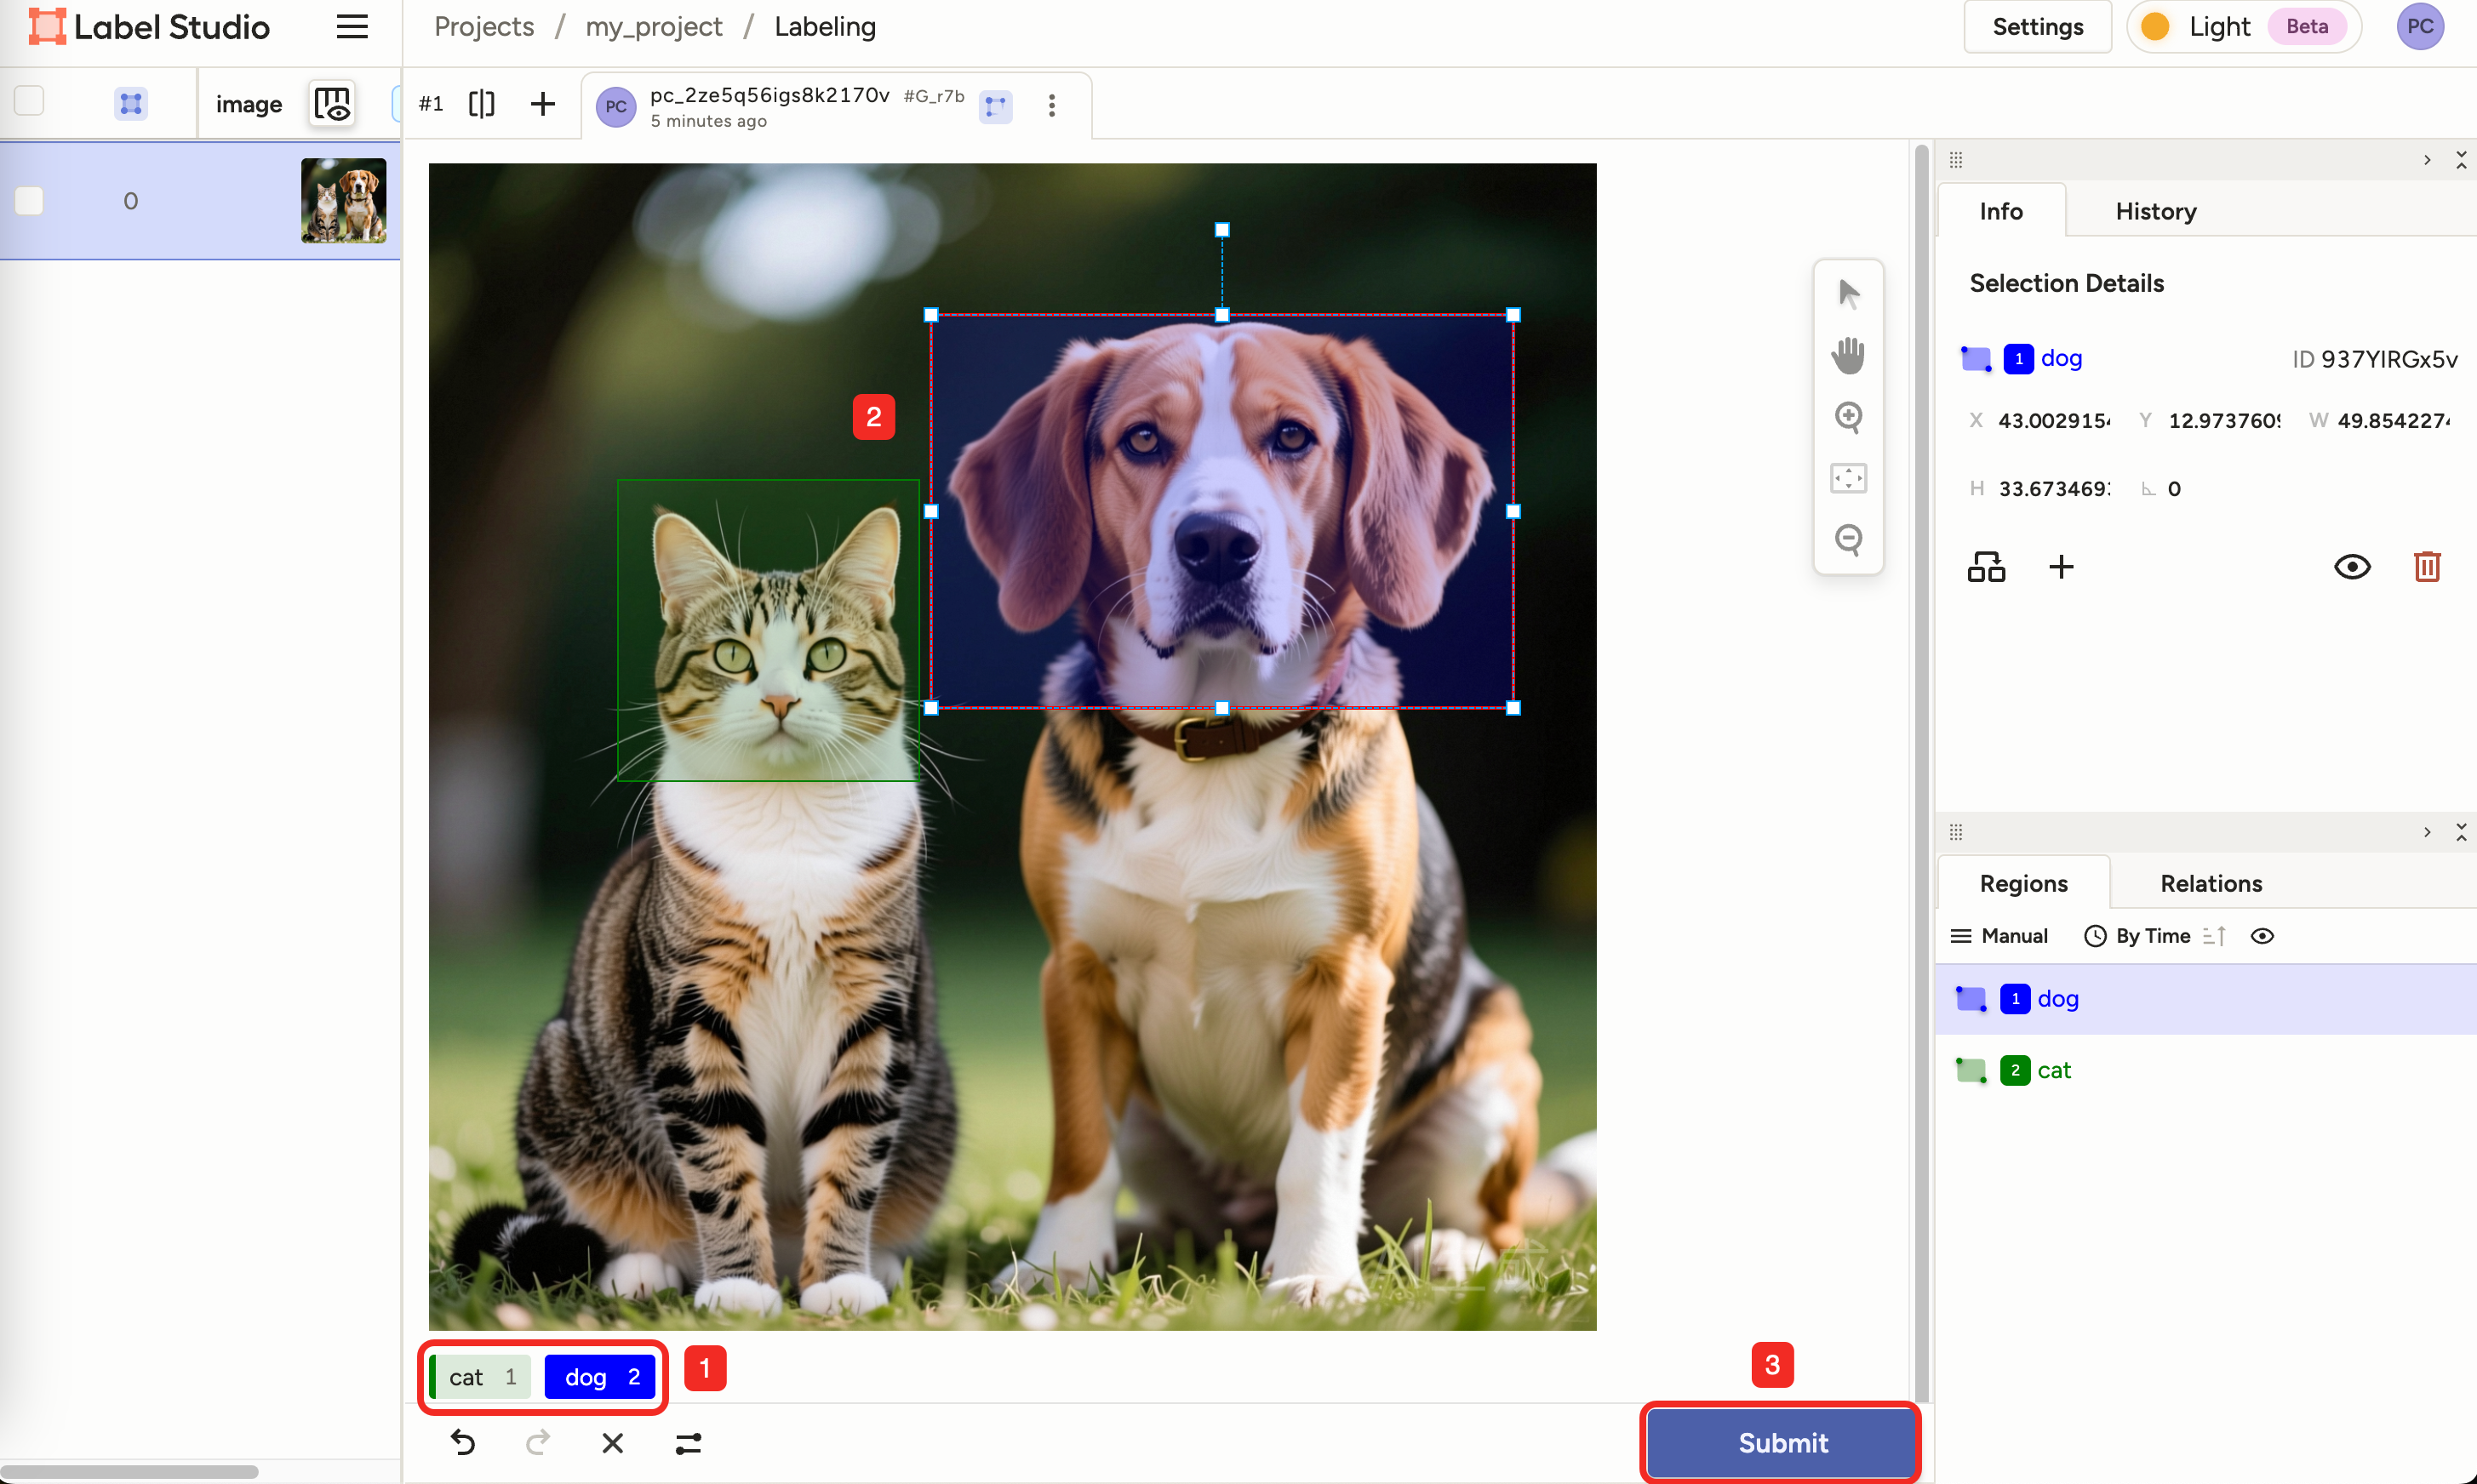Check the task 0 row checkbox
The width and height of the screenshot is (2477, 1484).
[x=29, y=201]
